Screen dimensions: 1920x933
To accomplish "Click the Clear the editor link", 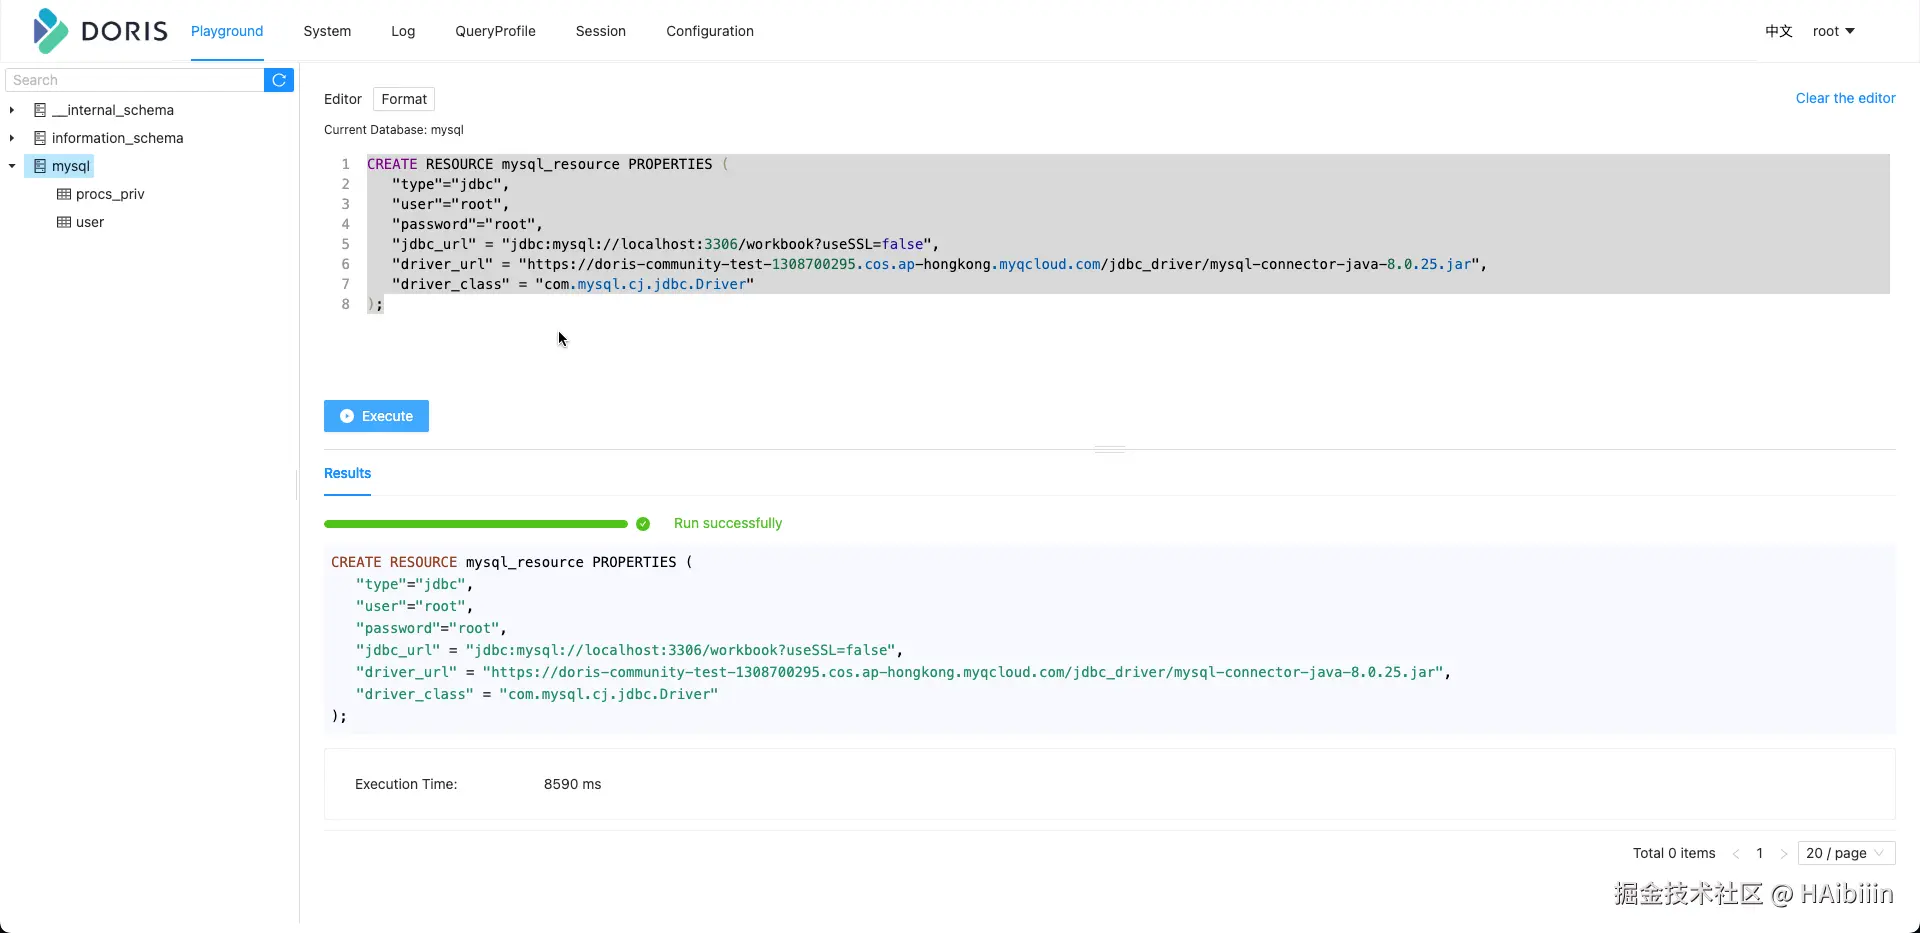I will pyautogui.click(x=1845, y=98).
